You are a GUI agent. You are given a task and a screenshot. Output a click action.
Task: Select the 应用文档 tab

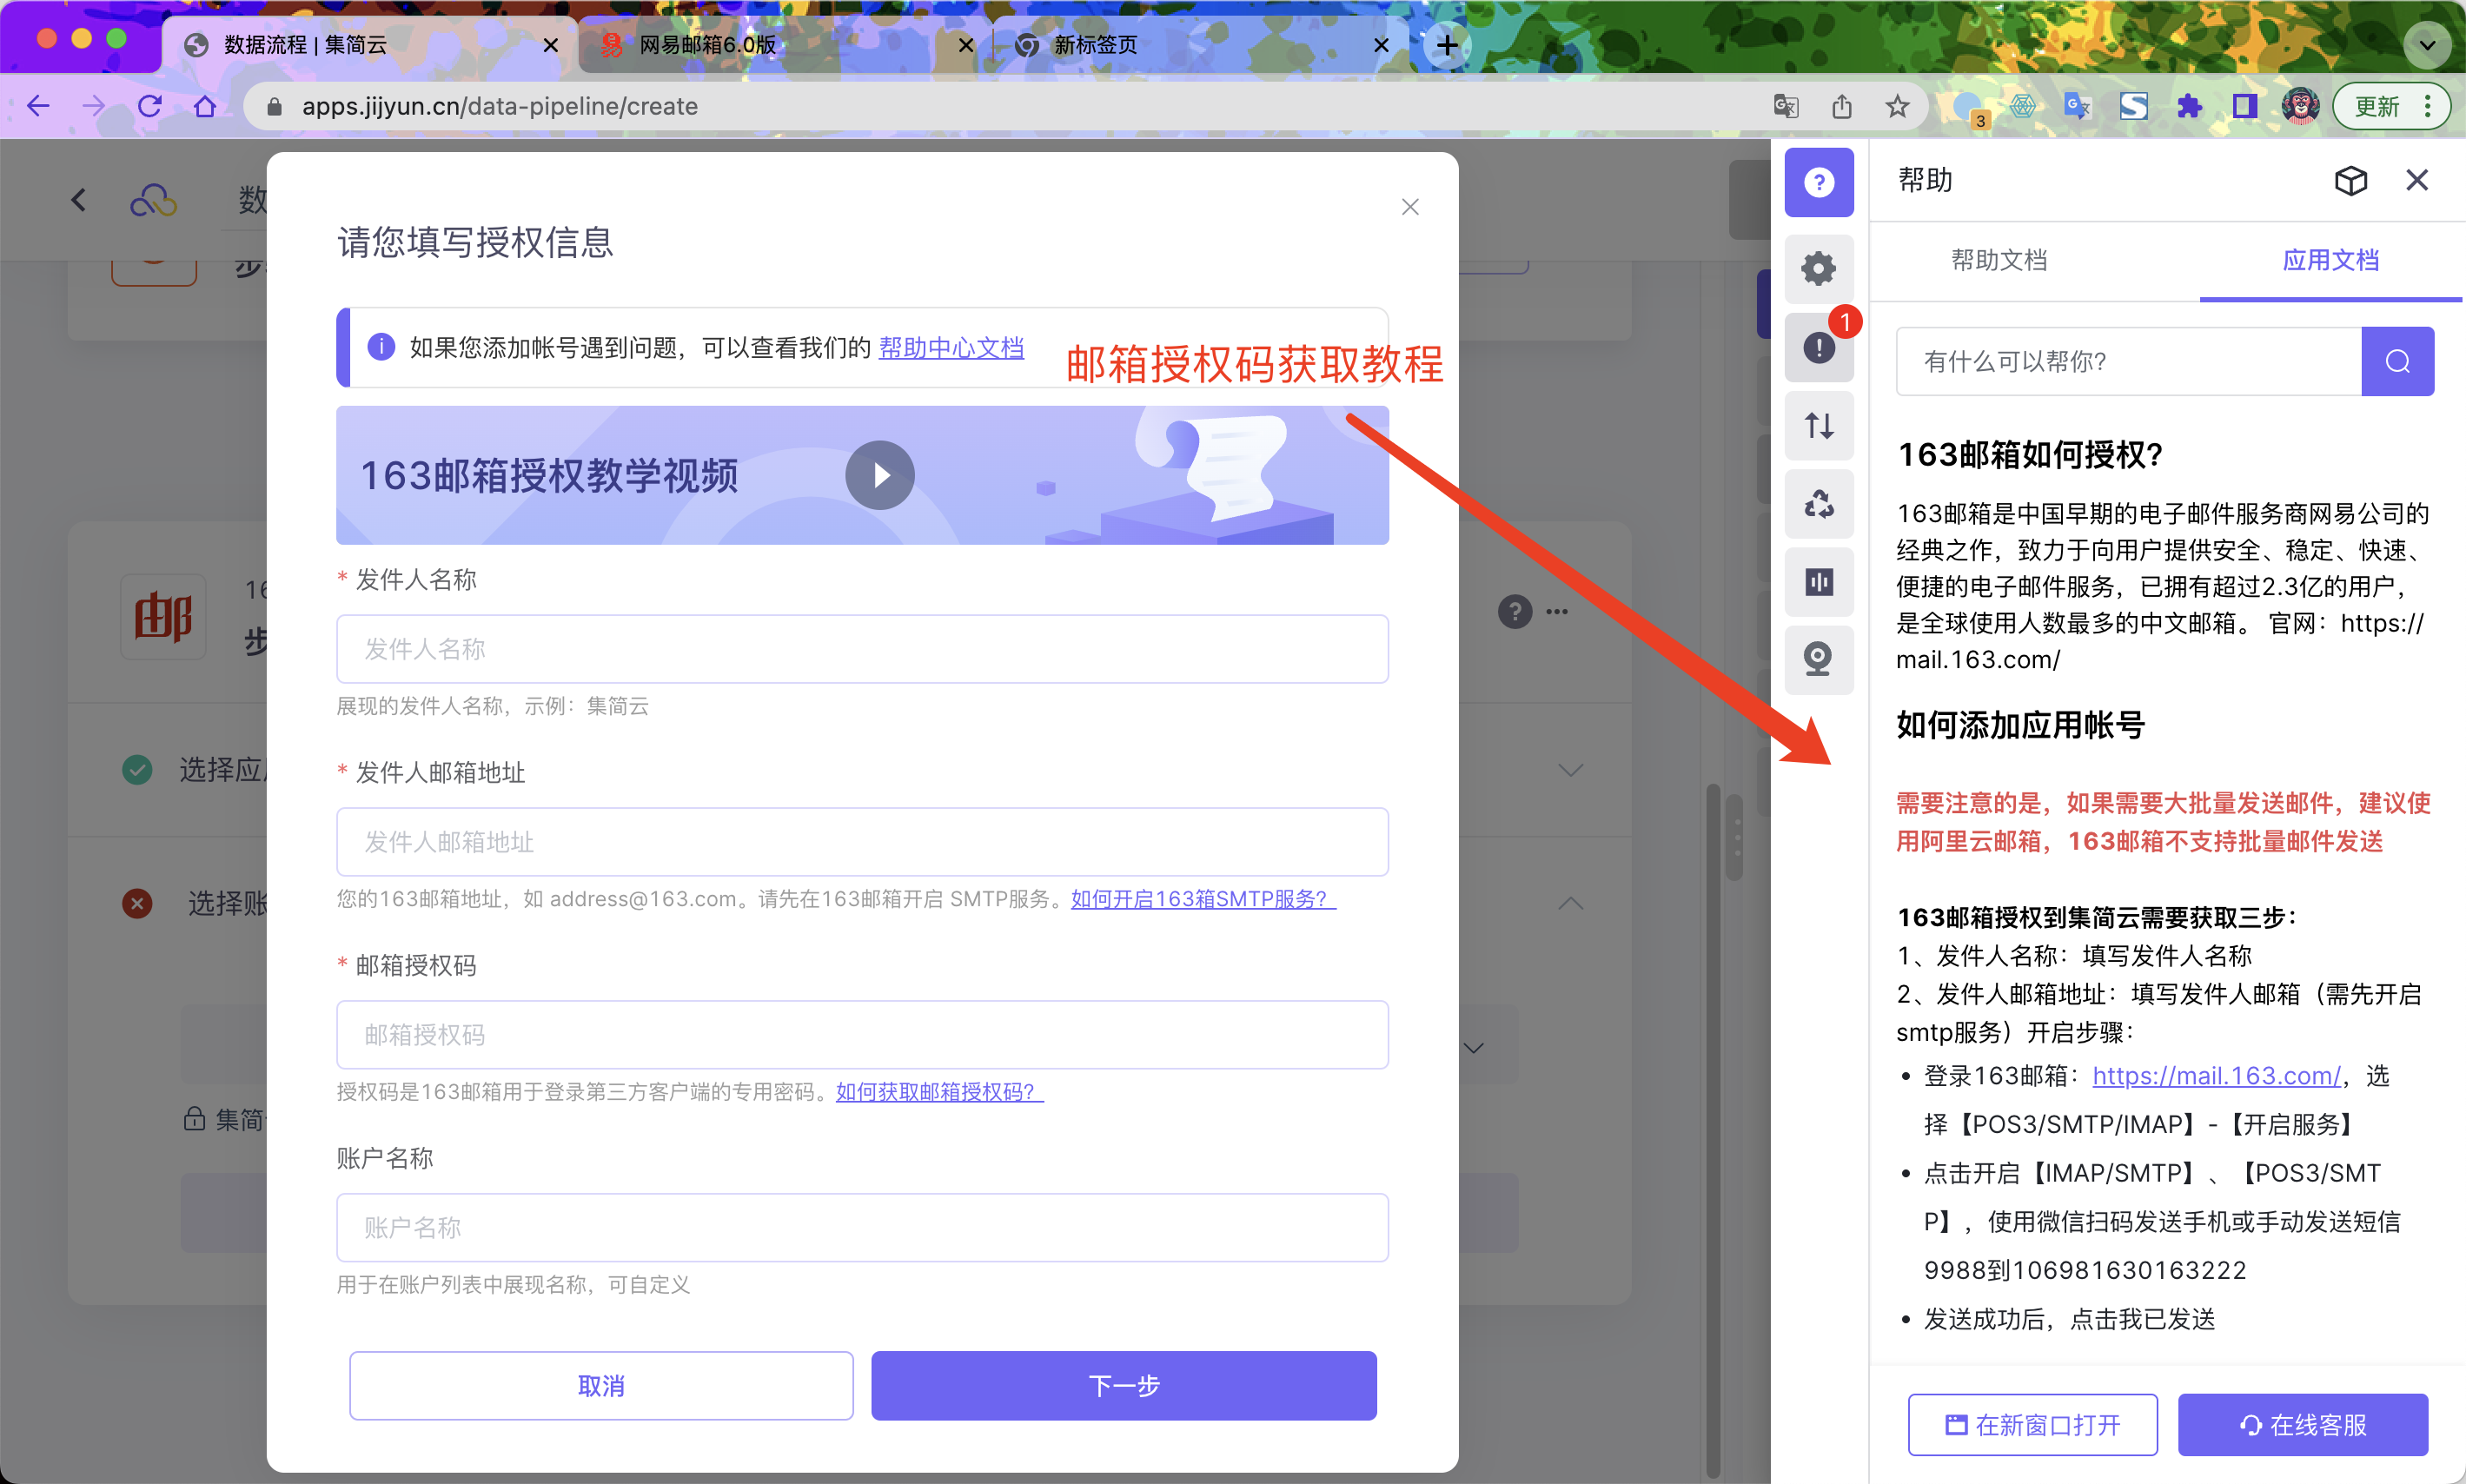point(2329,260)
